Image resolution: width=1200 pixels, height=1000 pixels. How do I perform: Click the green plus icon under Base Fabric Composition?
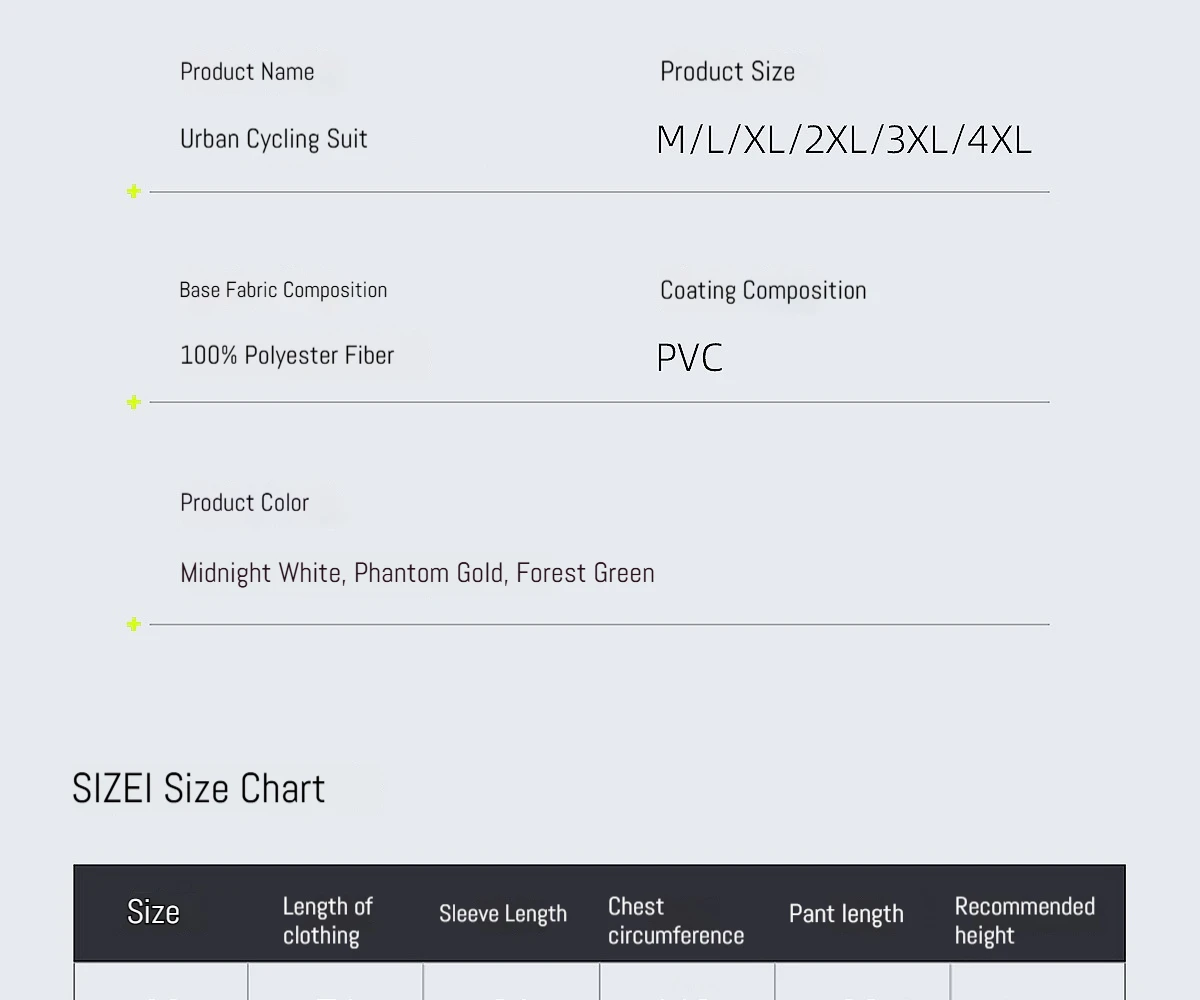pyautogui.click(x=134, y=402)
